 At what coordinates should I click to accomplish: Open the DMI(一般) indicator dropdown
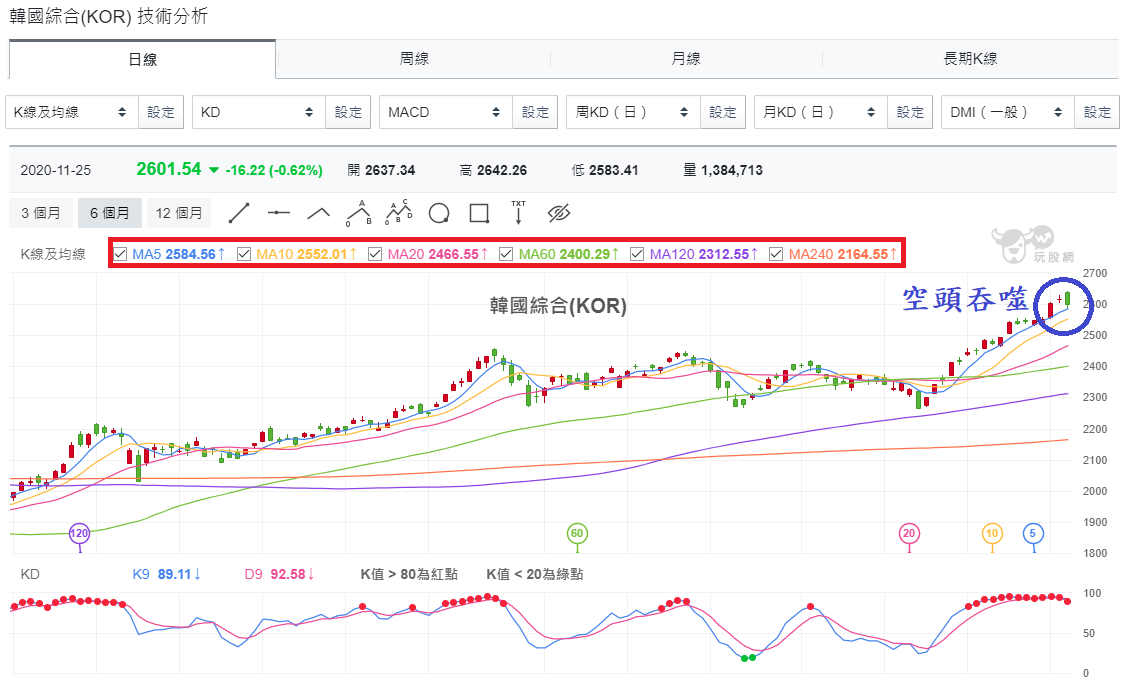(x=1007, y=112)
